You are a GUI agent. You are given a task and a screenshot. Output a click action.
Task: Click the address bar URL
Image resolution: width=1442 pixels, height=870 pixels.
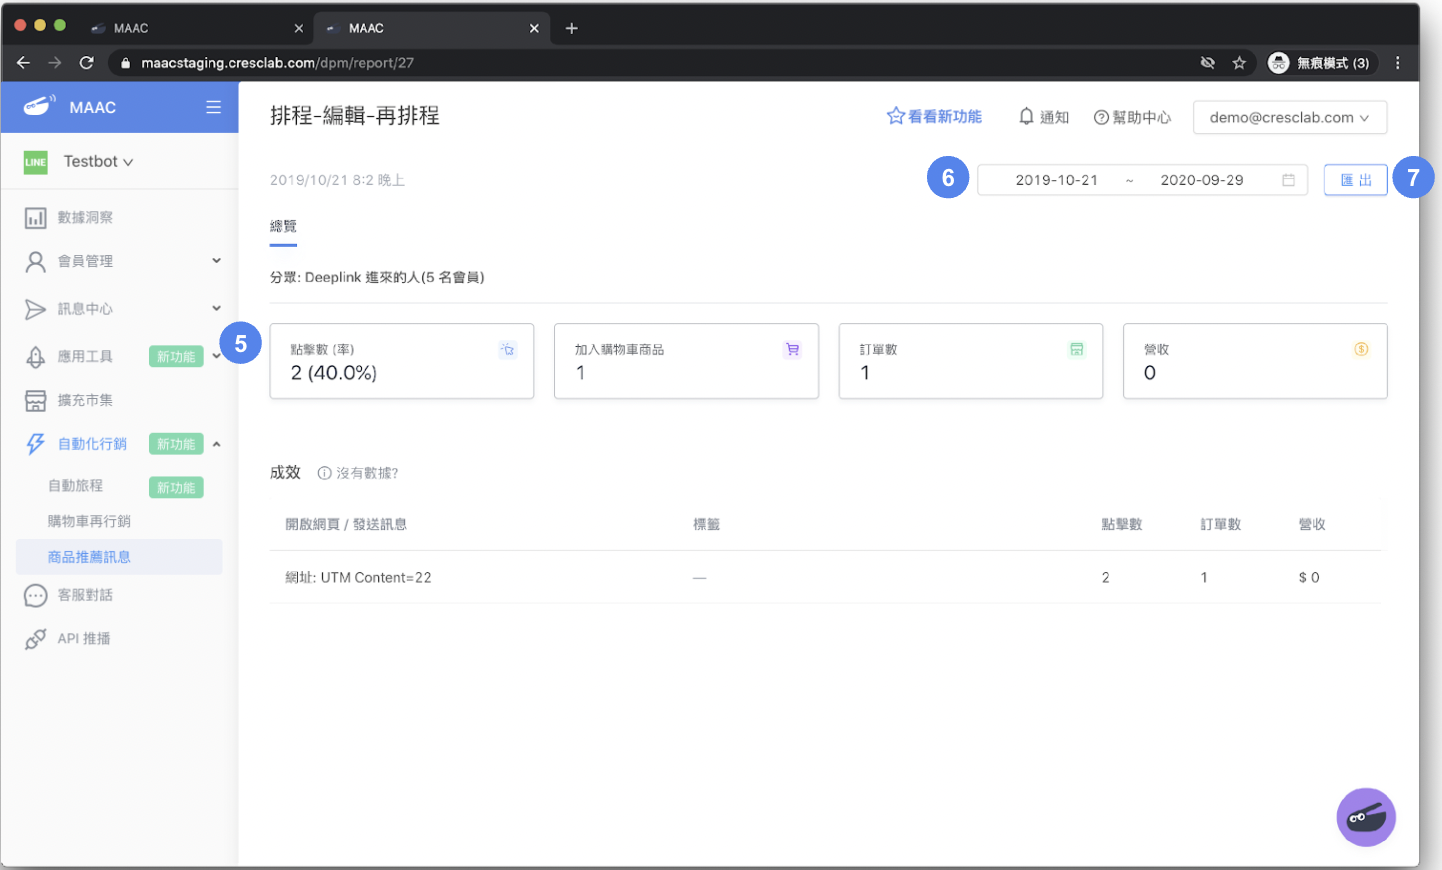pyautogui.click(x=277, y=62)
